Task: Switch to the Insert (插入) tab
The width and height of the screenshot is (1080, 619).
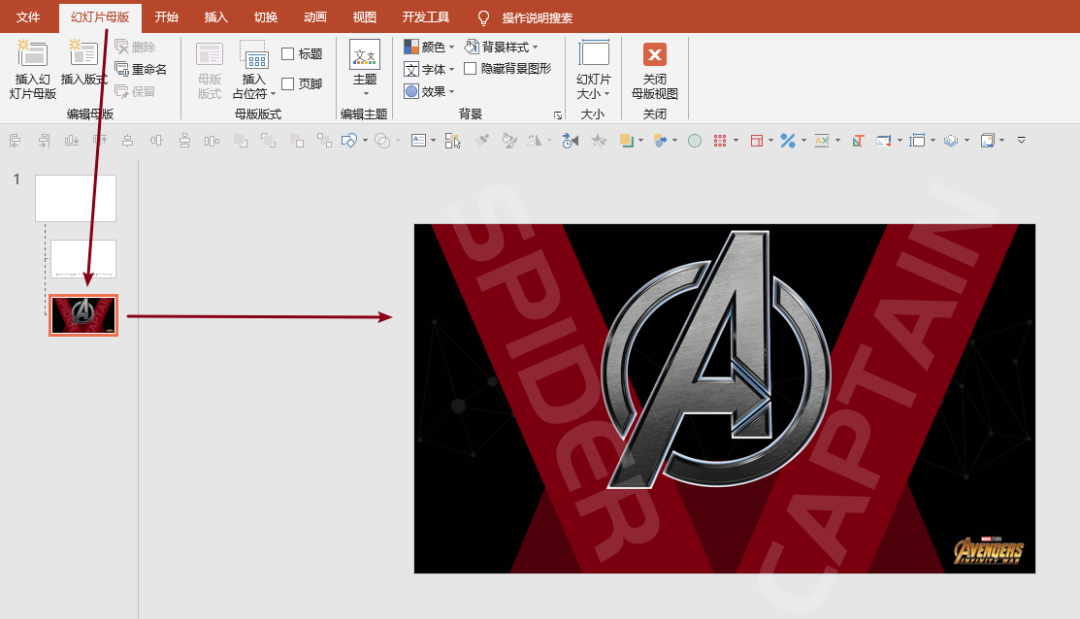Action: tap(216, 17)
